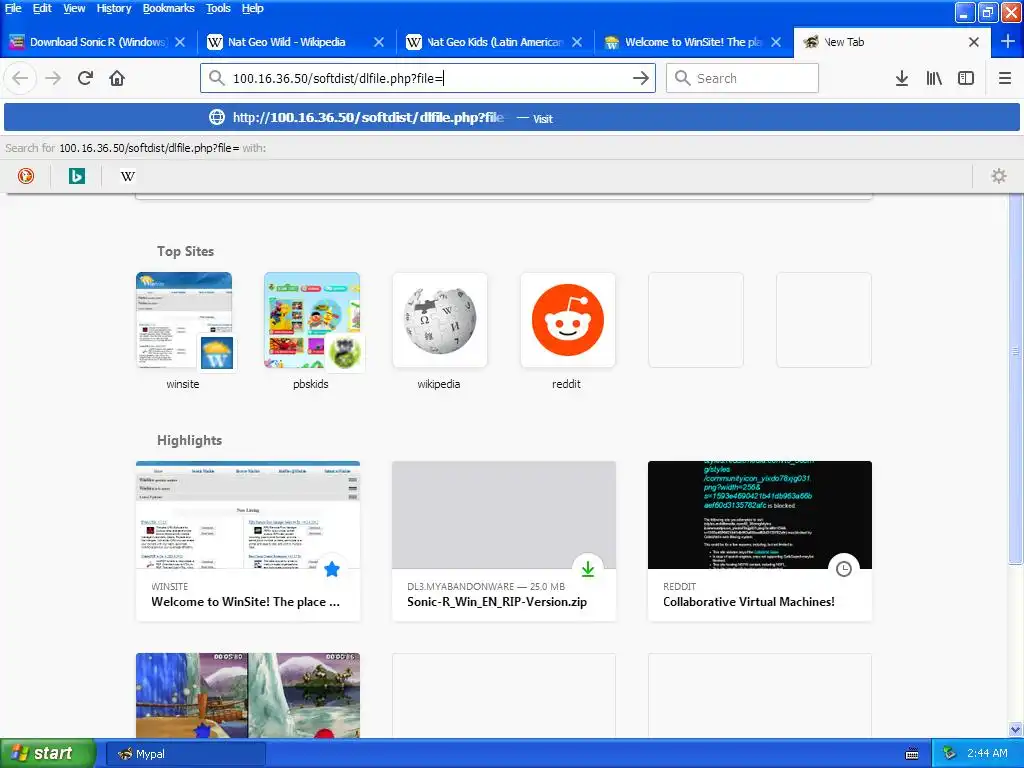Screen dimensions: 1024x768
Task: Open the Bookmarks menu
Action: coord(168,8)
